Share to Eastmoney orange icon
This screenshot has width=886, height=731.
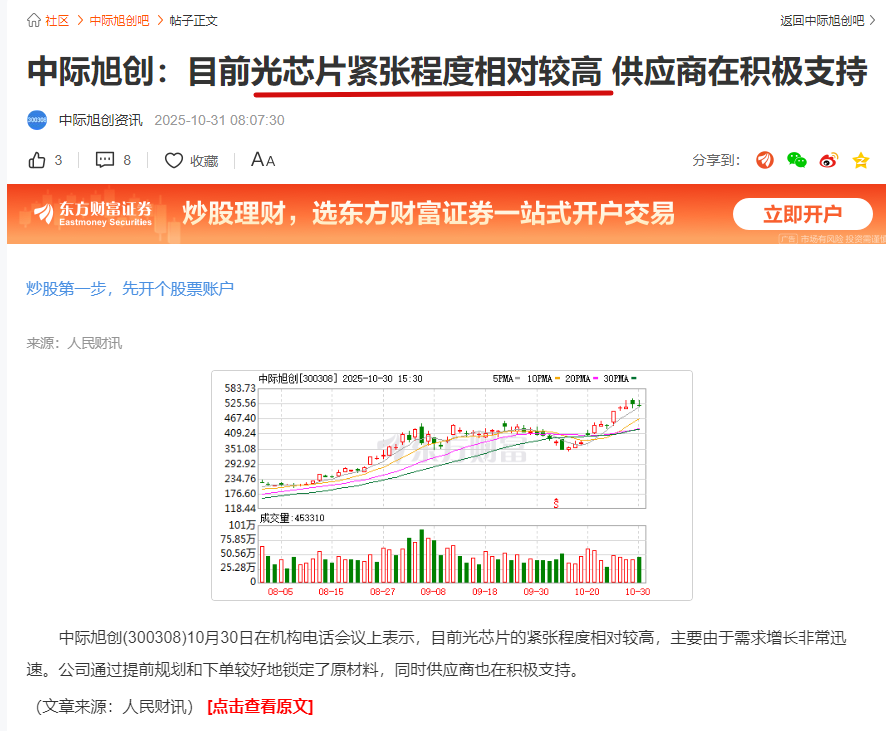pos(765,160)
